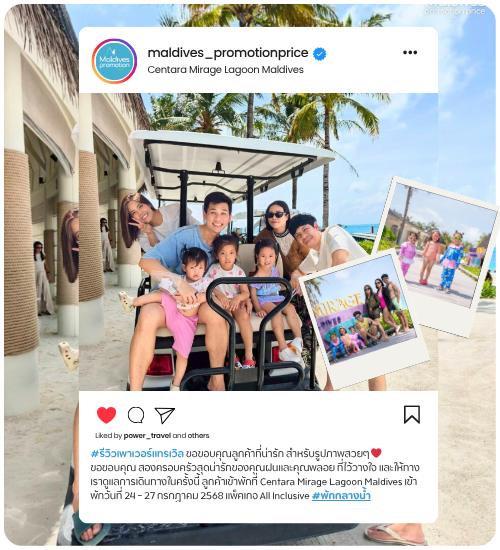Open Centara Mirage Lagoon Maldives location
This screenshot has width=500, height=550.
click(225, 70)
